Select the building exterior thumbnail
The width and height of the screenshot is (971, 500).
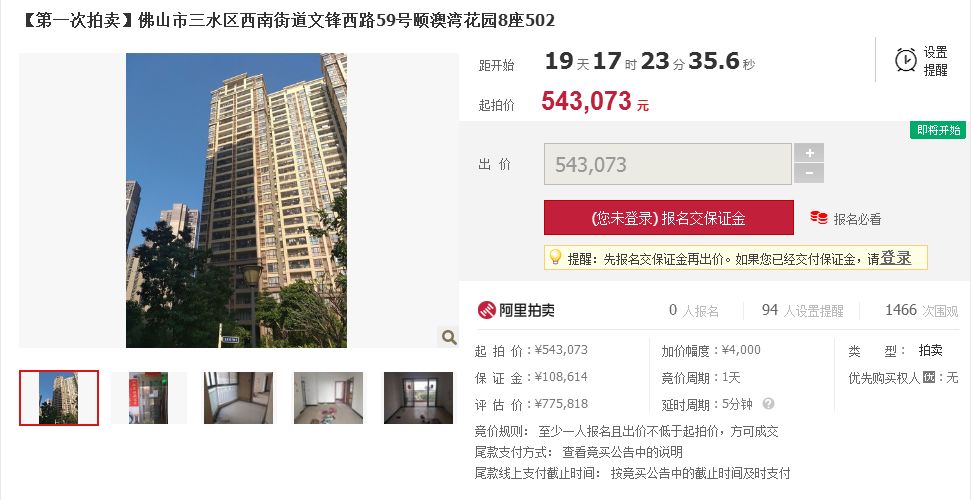[x=59, y=398]
